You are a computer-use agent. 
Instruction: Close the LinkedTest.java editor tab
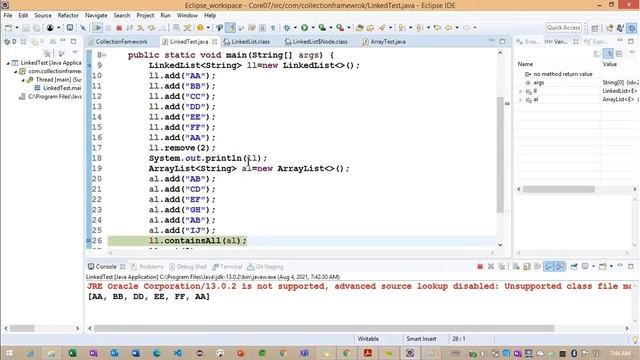[x=214, y=42]
